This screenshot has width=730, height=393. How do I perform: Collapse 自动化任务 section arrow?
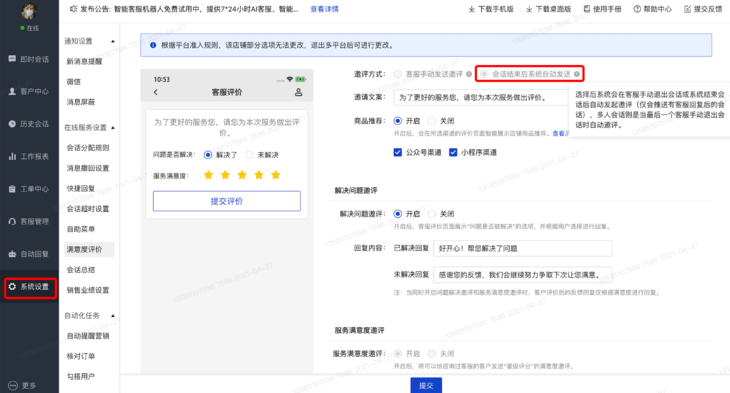113,316
